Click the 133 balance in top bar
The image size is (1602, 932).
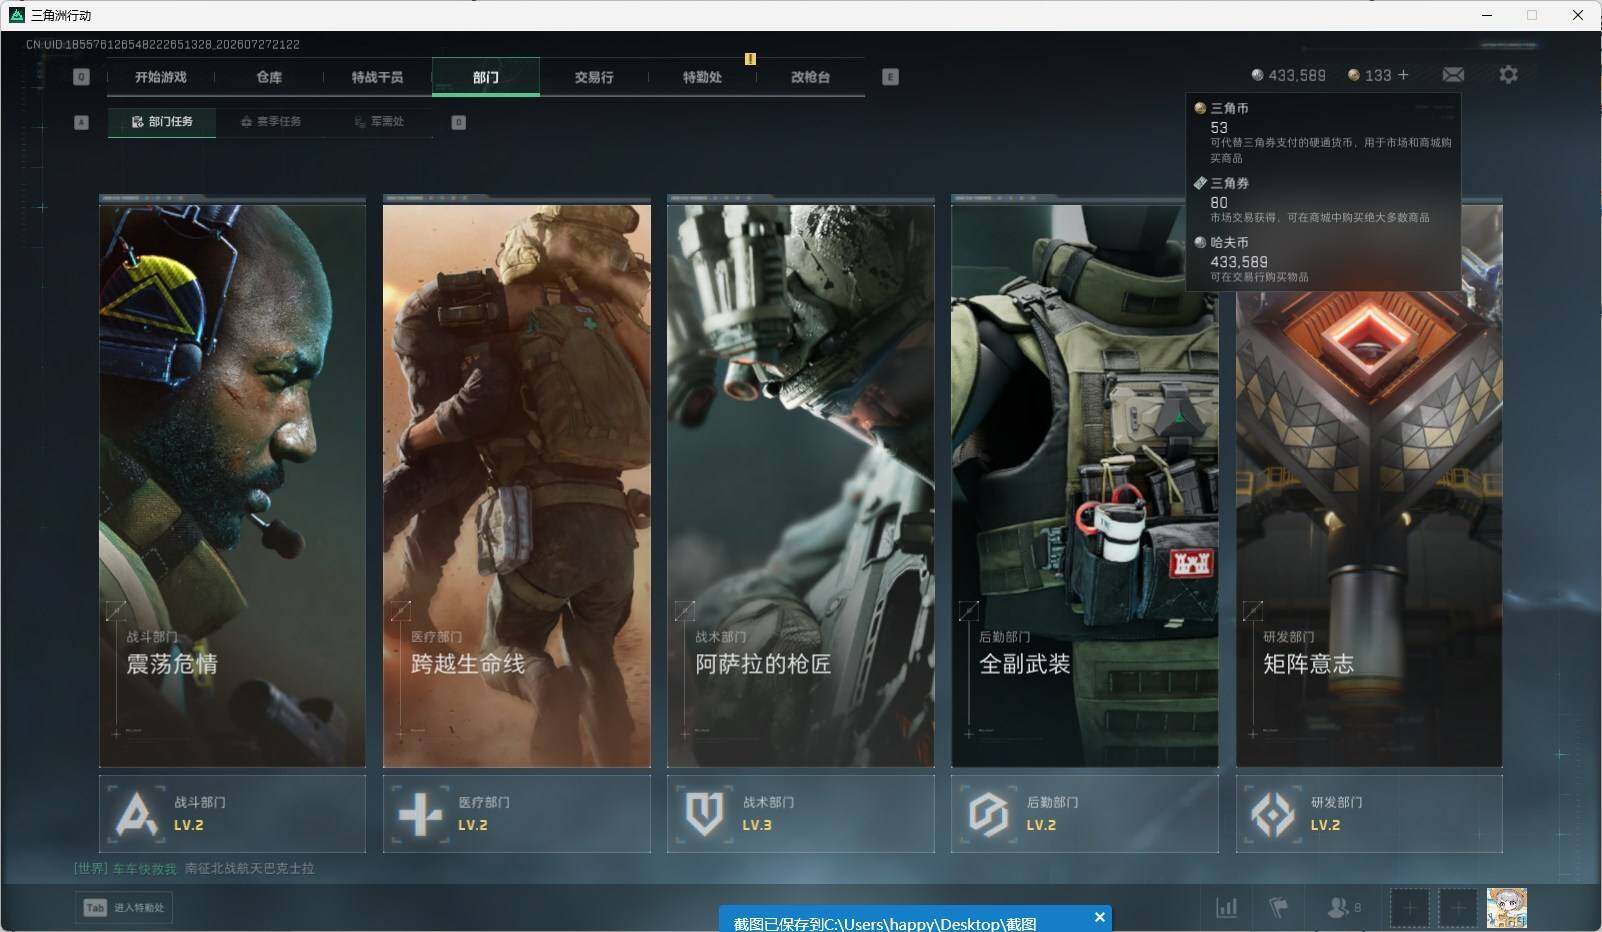click(1378, 75)
